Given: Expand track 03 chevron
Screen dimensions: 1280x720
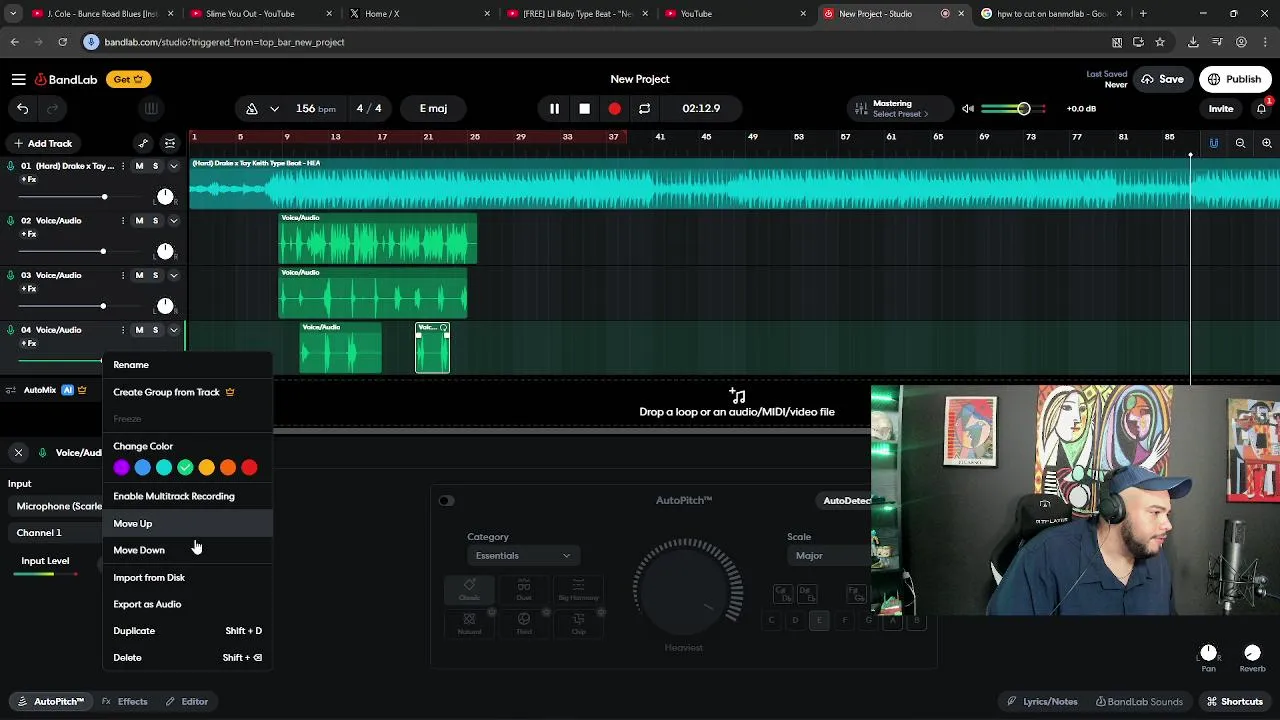Looking at the screenshot, I should 173,275.
